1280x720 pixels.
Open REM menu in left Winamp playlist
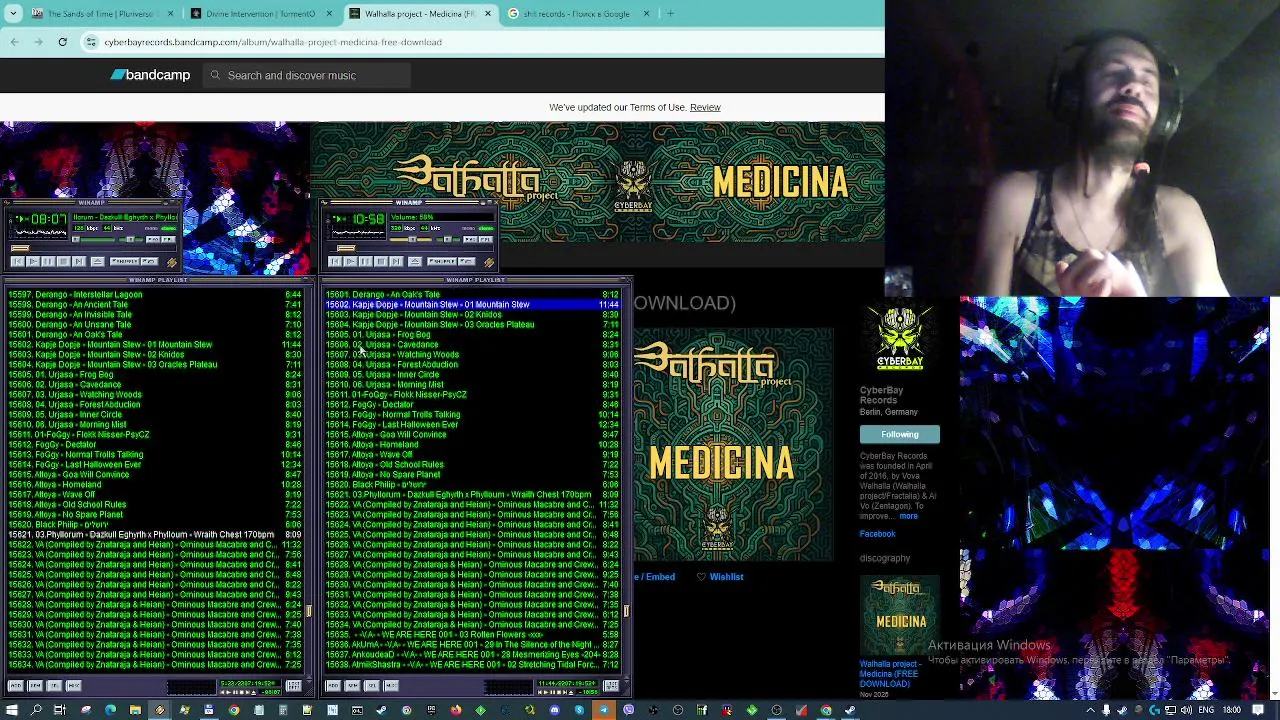(x=35, y=685)
